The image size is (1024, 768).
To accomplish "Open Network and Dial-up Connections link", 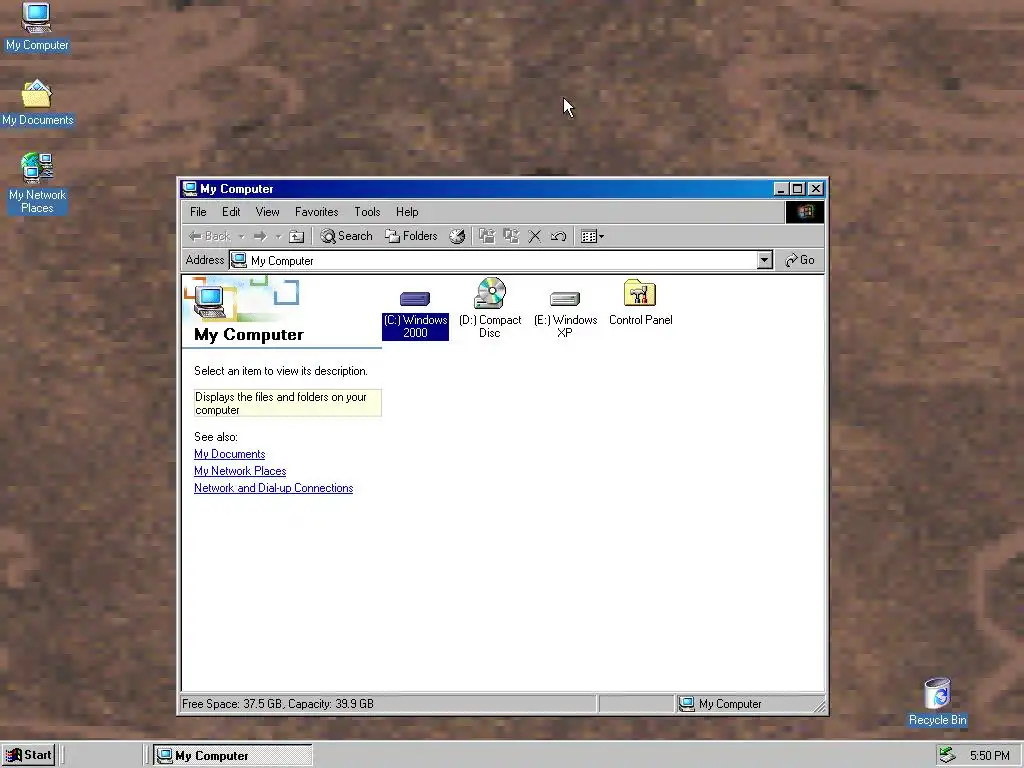I will 273,488.
